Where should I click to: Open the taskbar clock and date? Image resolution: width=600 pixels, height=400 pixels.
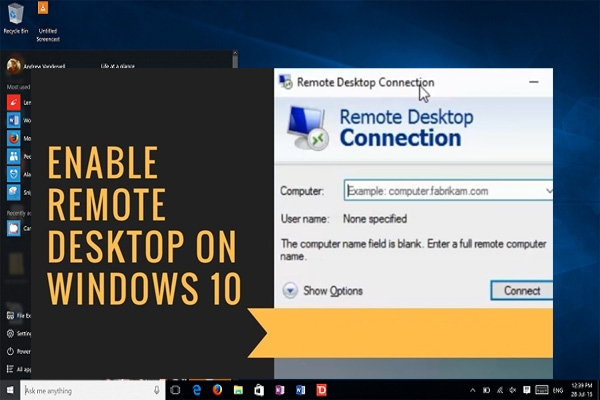click(x=582, y=390)
